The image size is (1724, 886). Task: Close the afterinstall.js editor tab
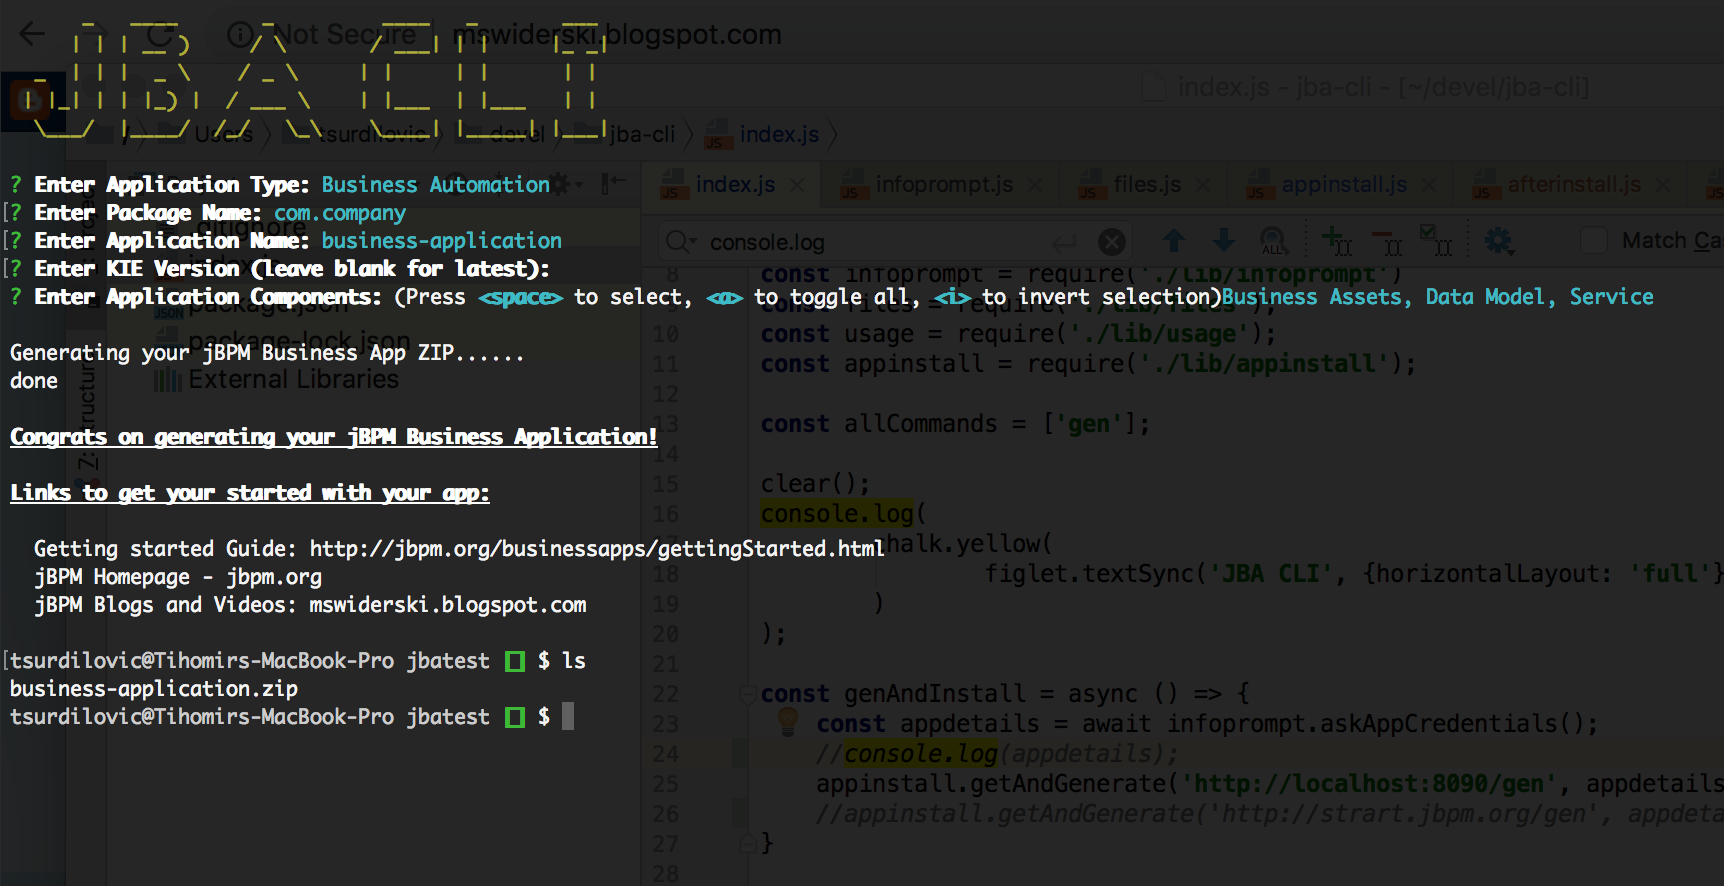[1663, 185]
